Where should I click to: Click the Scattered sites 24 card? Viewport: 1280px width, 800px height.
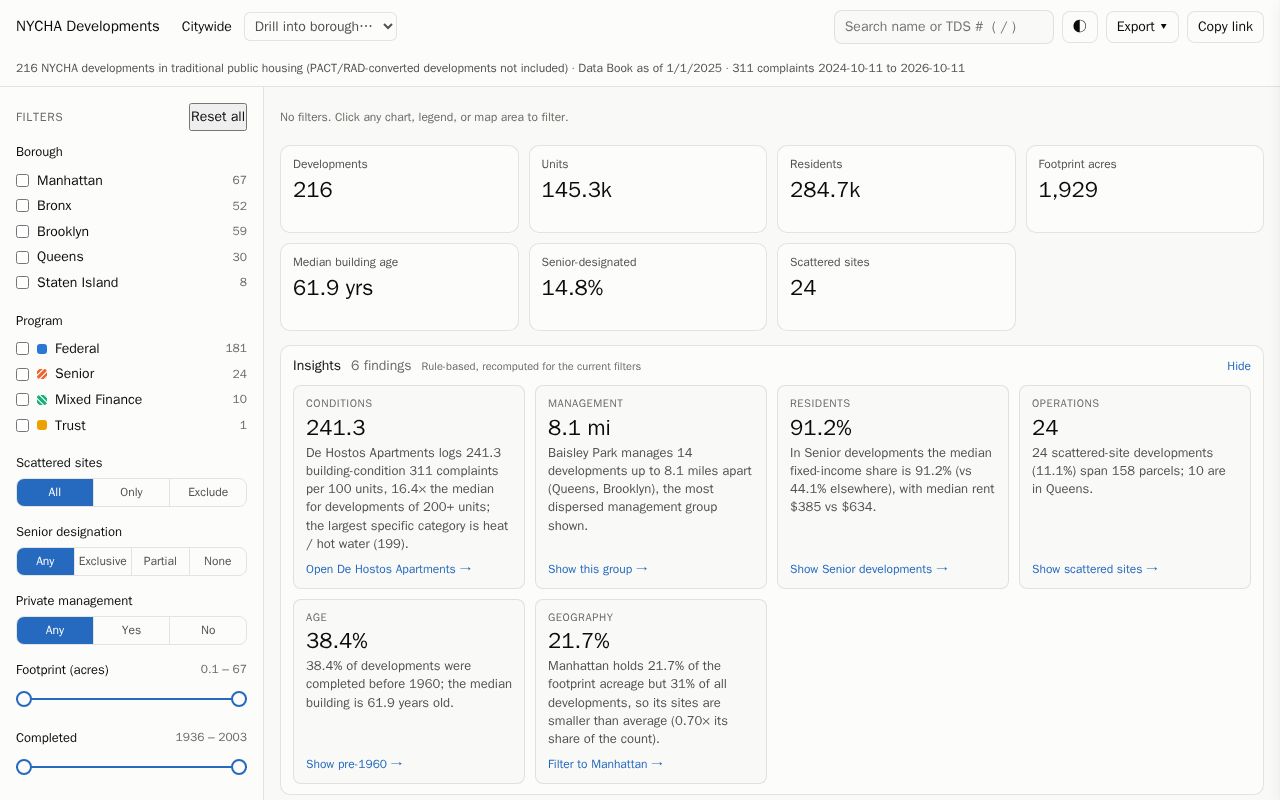click(x=896, y=287)
